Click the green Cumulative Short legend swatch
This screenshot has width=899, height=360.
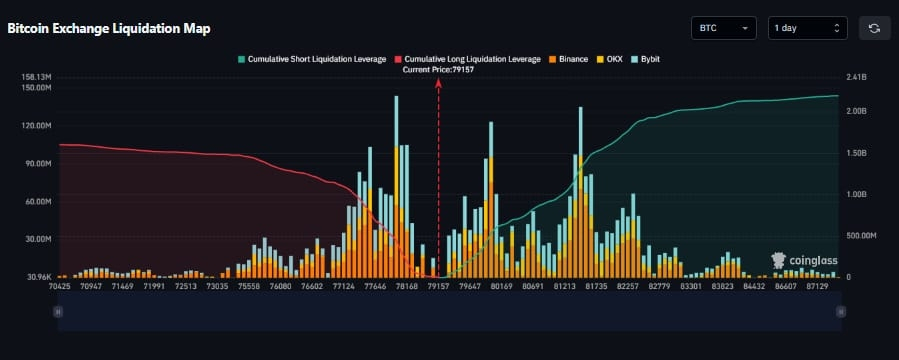(242, 59)
